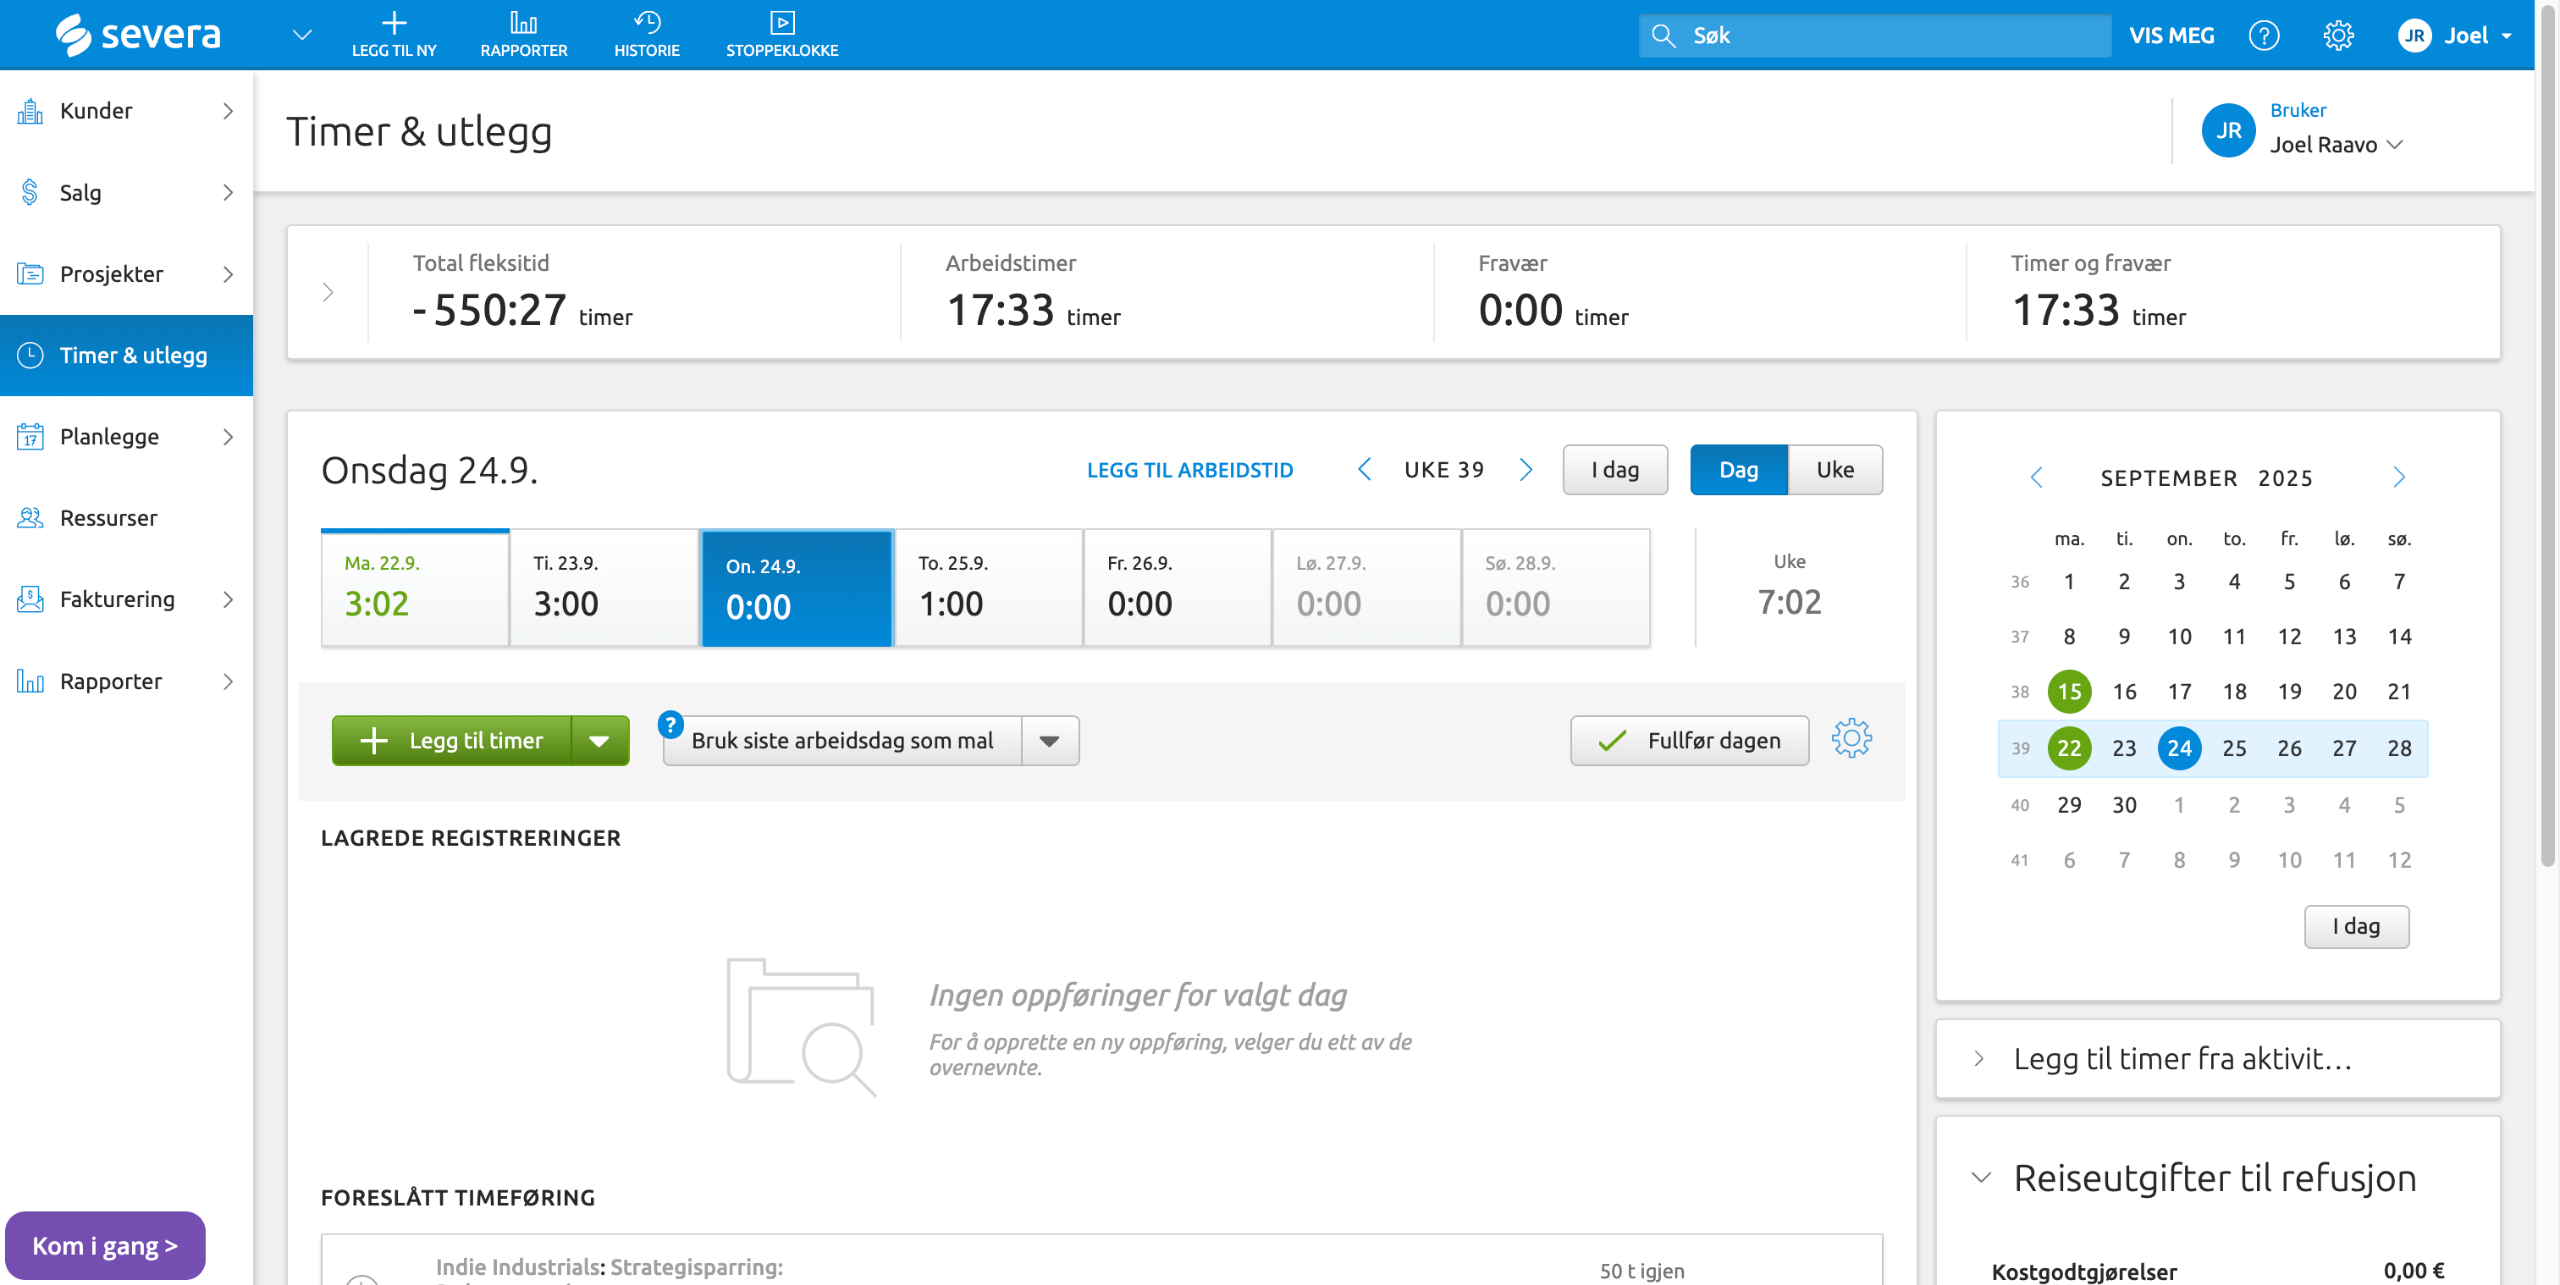Image resolution: width=2560 pixels, height=1285 pixels.
Task: Mark the day complete with Fullfør dagen
Action: (x=1689, y=741)
